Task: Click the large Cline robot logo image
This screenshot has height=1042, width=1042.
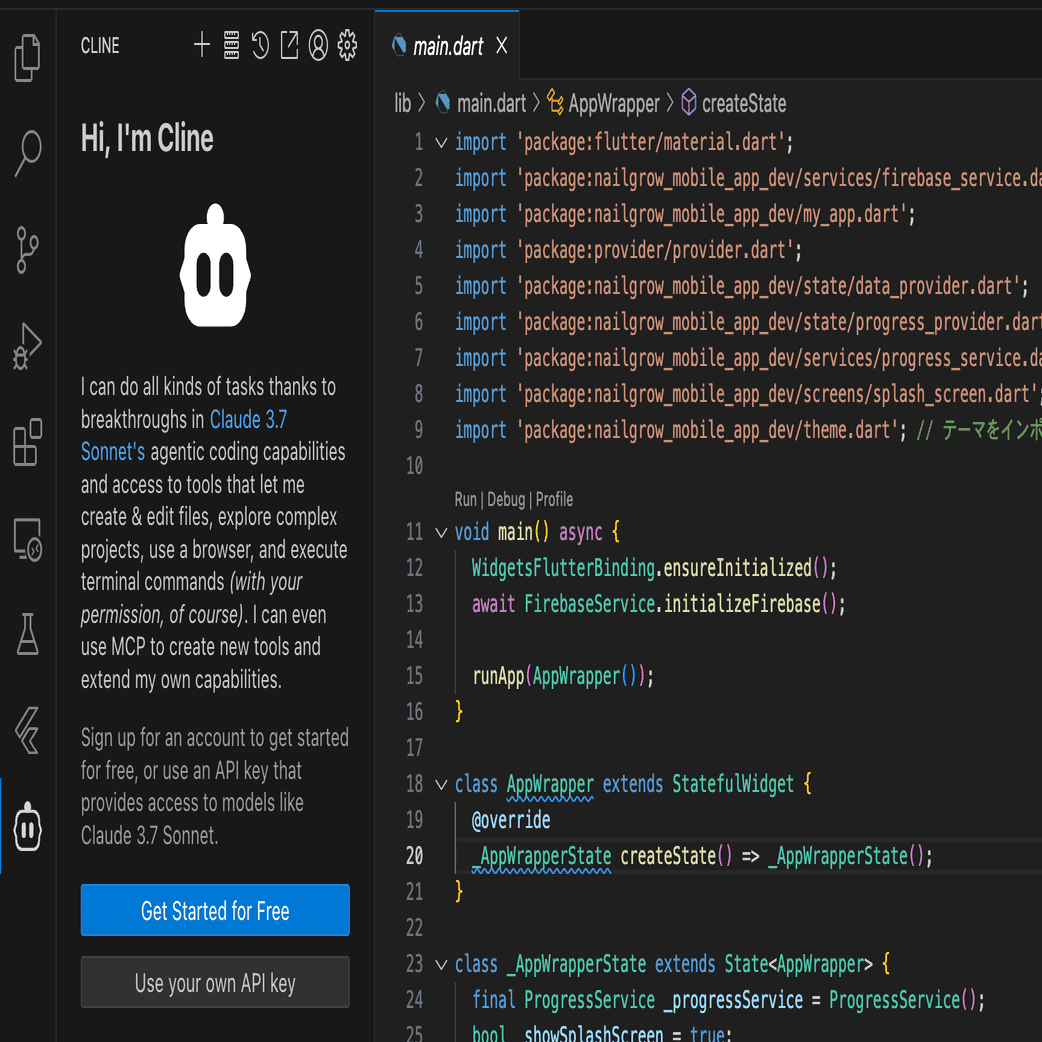Action: 215,265
